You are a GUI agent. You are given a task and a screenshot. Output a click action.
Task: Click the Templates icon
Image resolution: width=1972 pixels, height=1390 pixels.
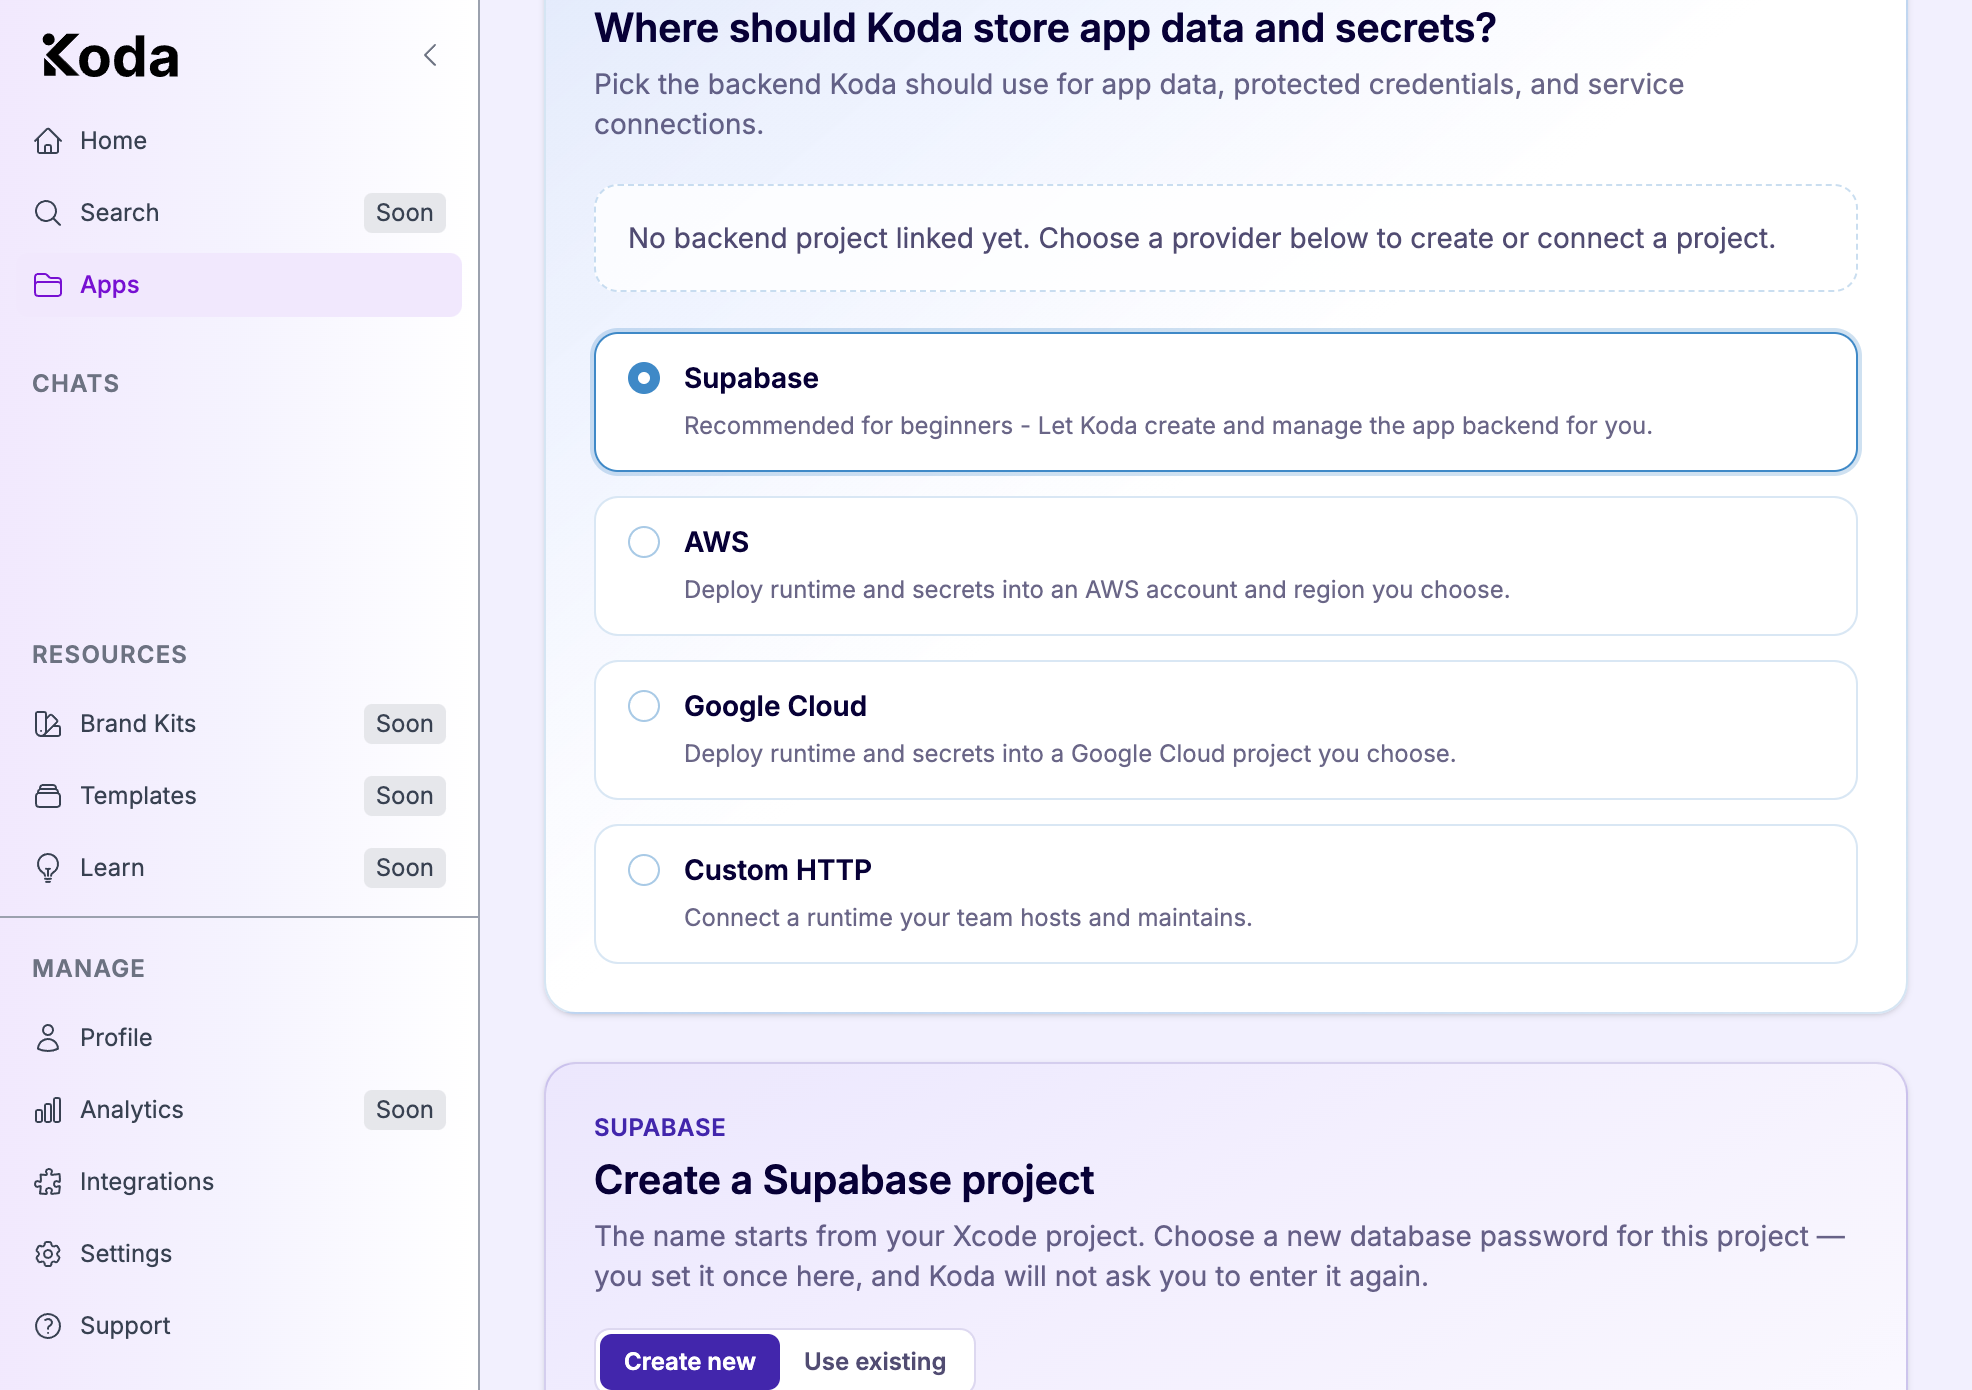click(48, 796)
